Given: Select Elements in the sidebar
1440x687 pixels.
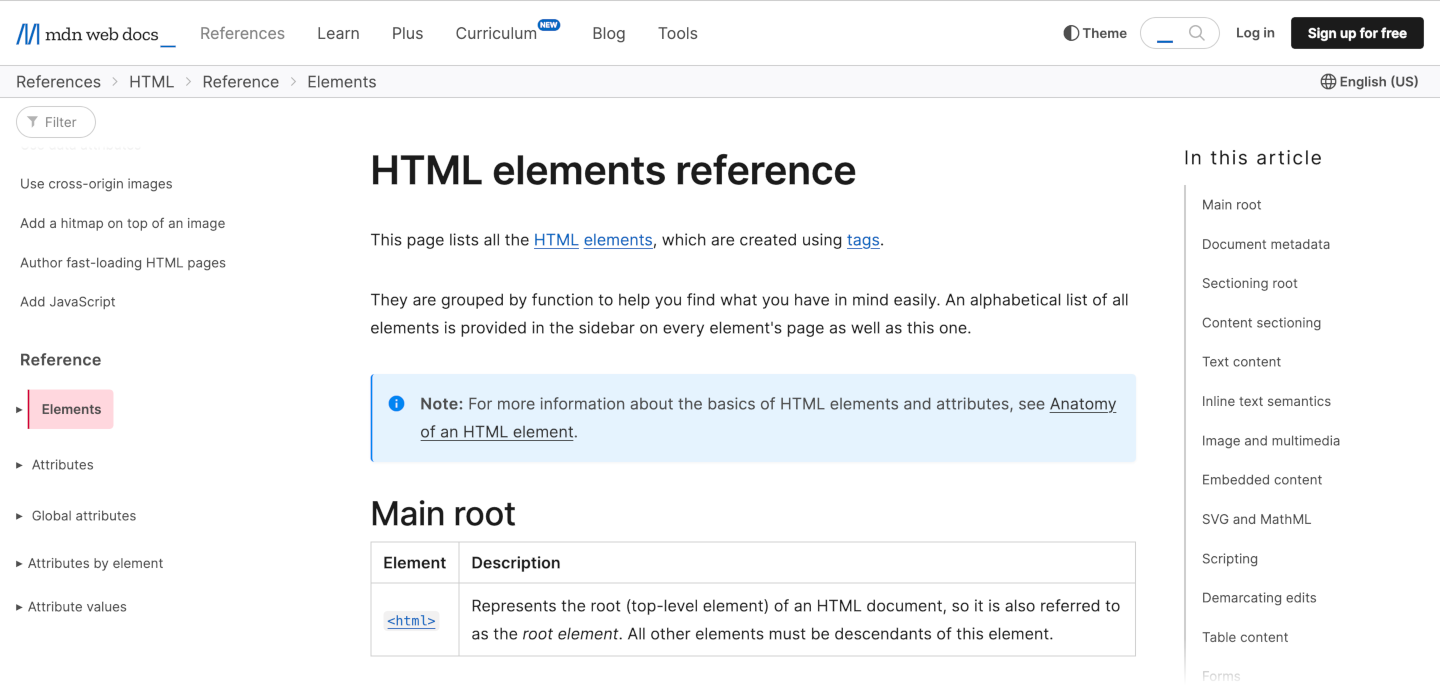Looking at the screenshot, I should pyautogui.click(x=71, y=409).
